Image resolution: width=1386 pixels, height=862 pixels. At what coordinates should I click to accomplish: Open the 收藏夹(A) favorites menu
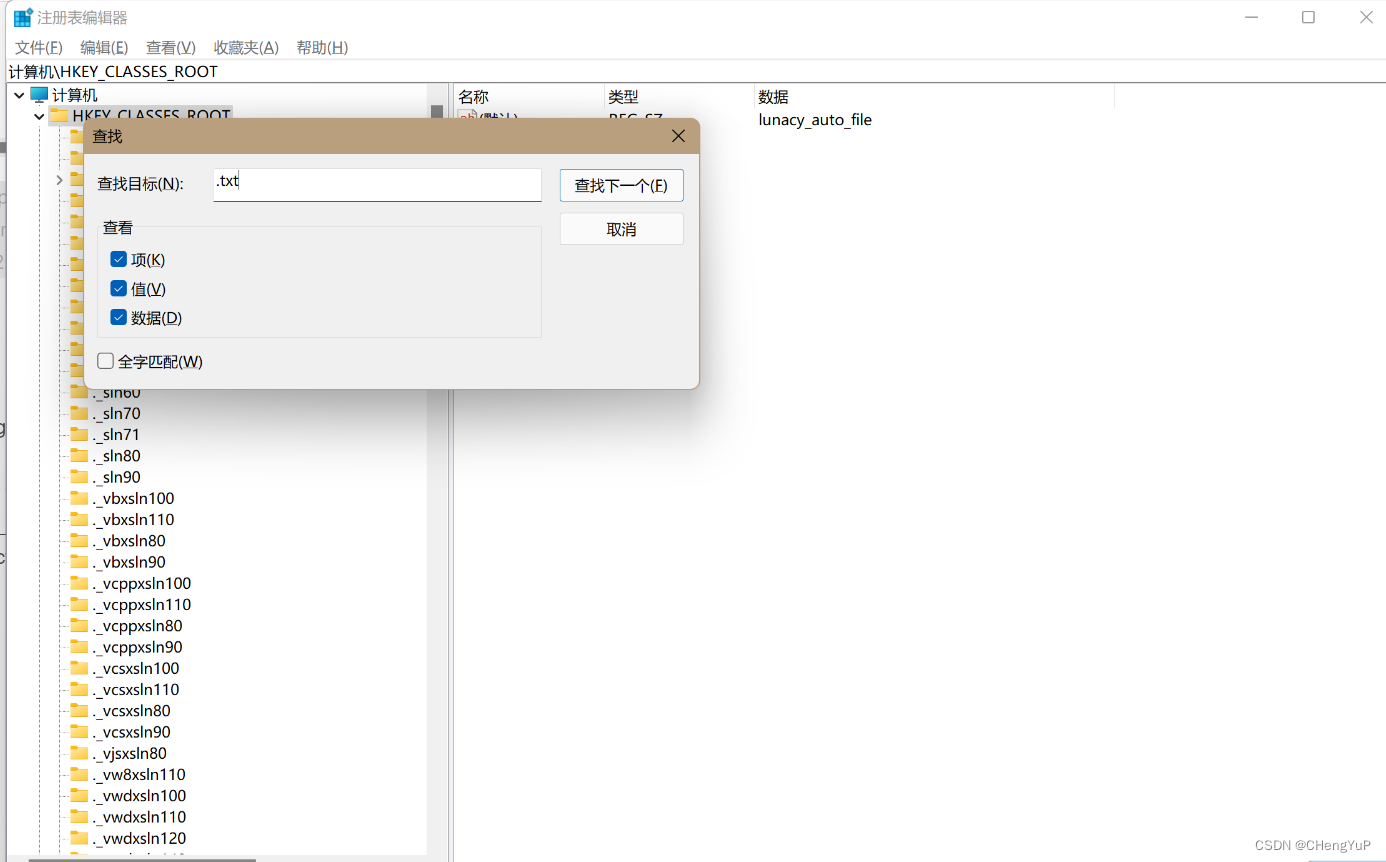pos(246,47)
